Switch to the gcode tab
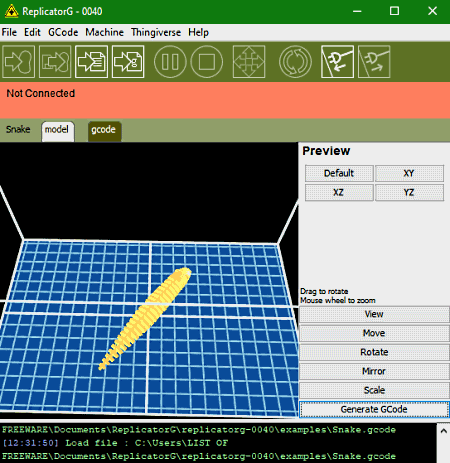The width and height of the screenshot is (450, 463). click(104, 131)
